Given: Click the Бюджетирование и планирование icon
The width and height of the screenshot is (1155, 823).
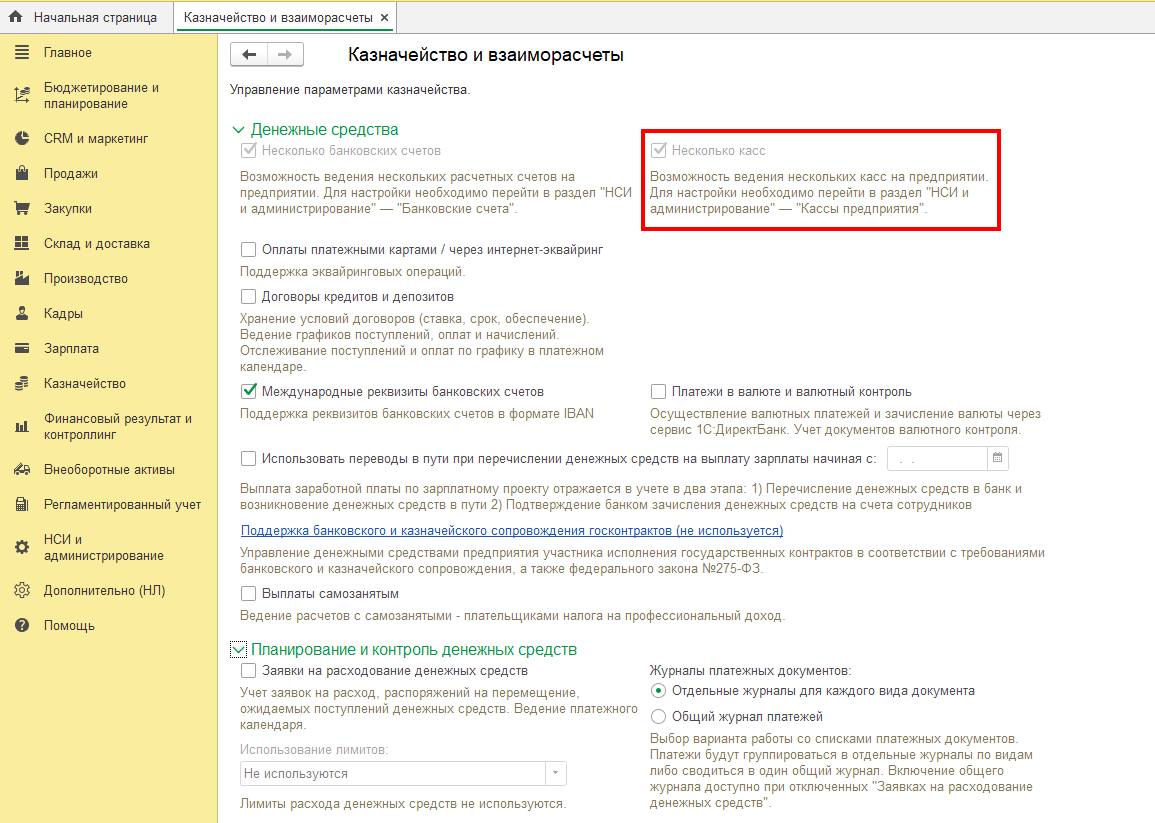Looking at the screenshot, I should [x=22, y=95].
